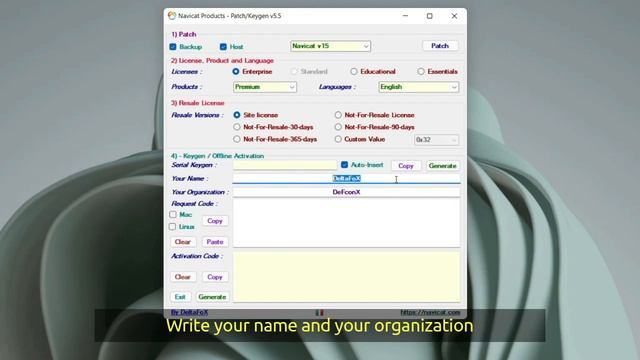Click inside the Activation Code text area
640x360 pixels.
pos(347,277)
